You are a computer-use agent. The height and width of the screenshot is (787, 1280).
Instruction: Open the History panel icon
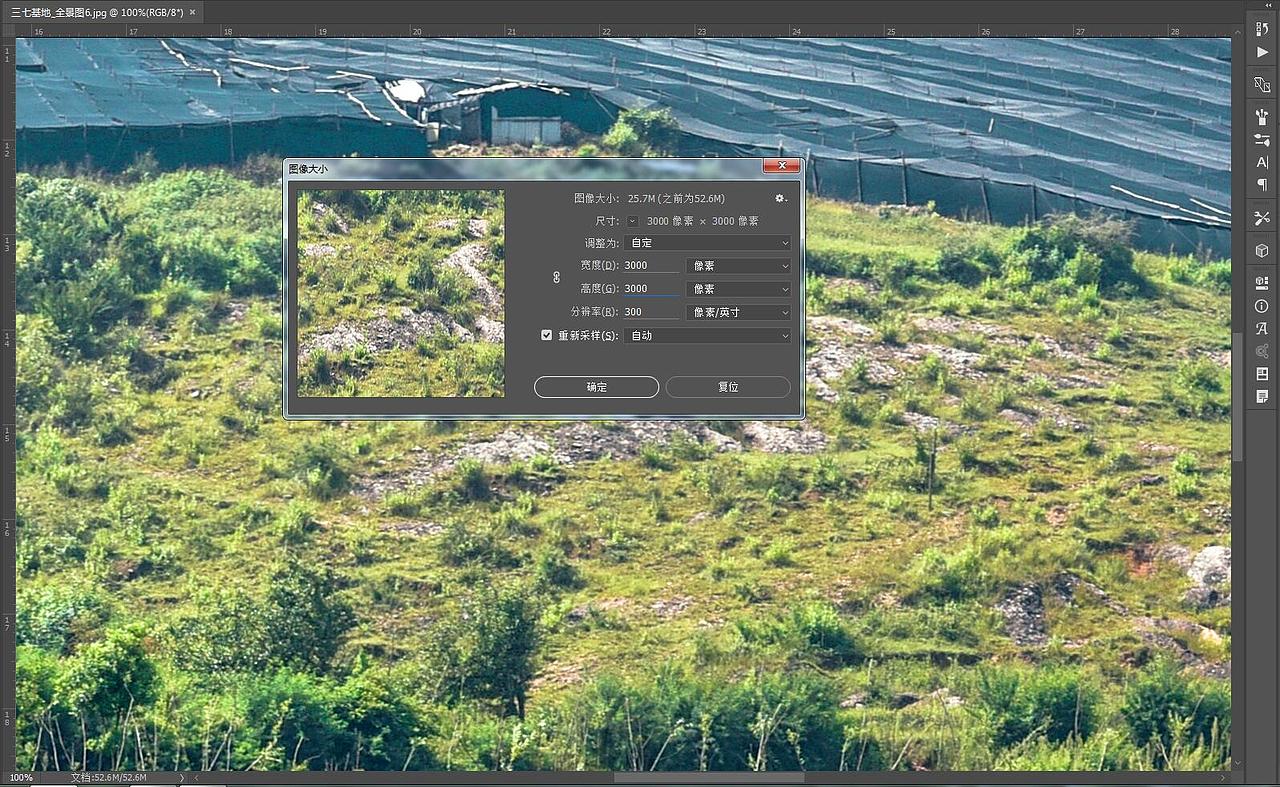(x=1262, y=29)
